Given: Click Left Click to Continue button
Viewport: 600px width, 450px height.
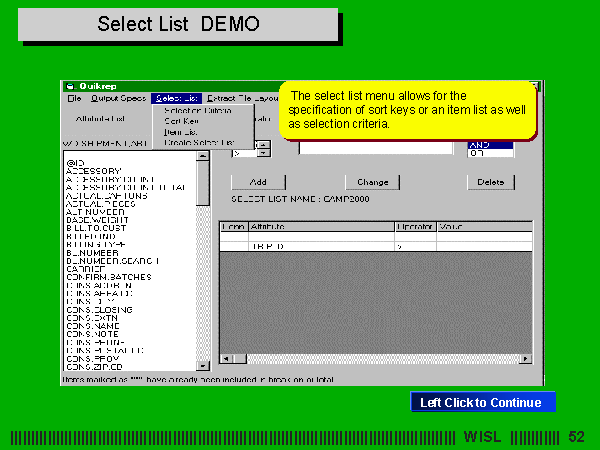Looking at the screenshot, I should click(x=481, y=403).
